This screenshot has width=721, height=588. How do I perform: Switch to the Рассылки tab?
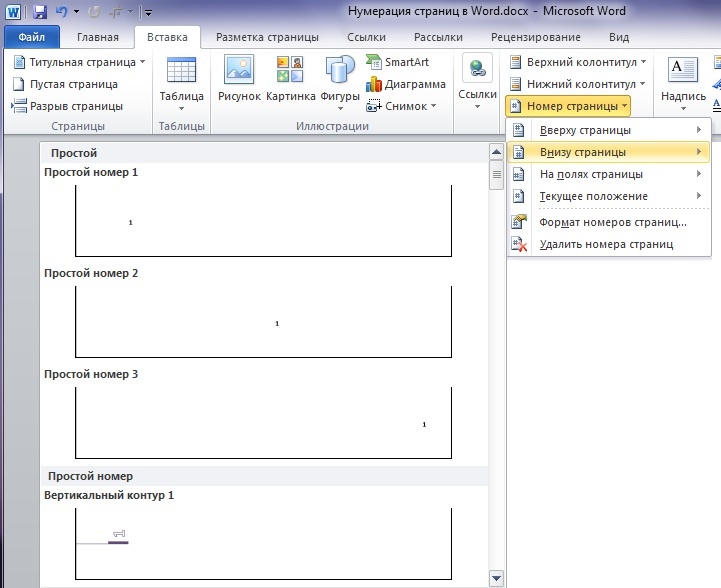point(438,37)
